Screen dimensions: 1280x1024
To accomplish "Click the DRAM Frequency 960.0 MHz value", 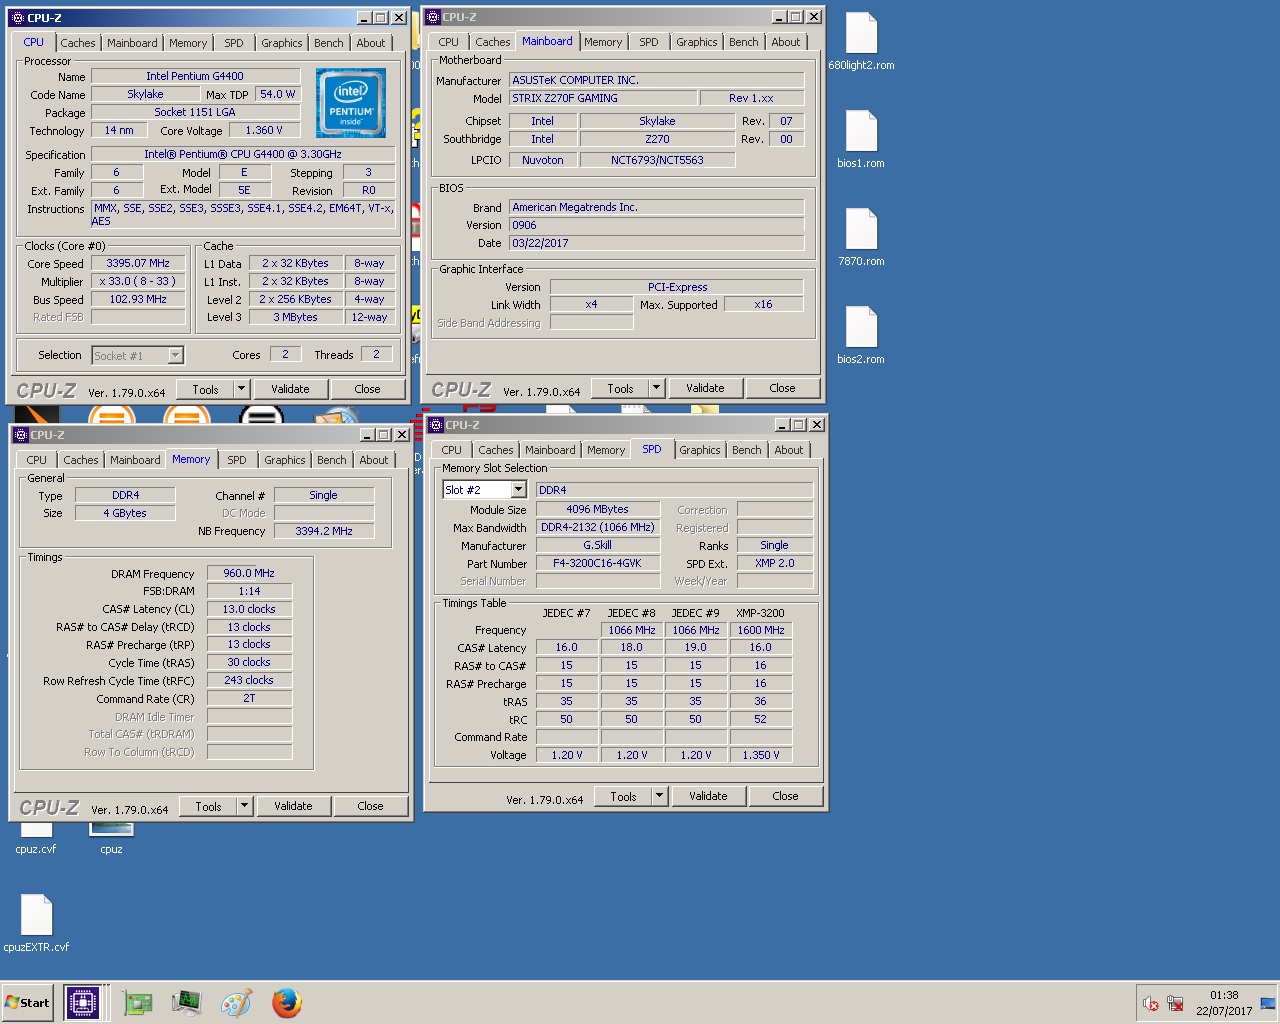I will (249, 573).
